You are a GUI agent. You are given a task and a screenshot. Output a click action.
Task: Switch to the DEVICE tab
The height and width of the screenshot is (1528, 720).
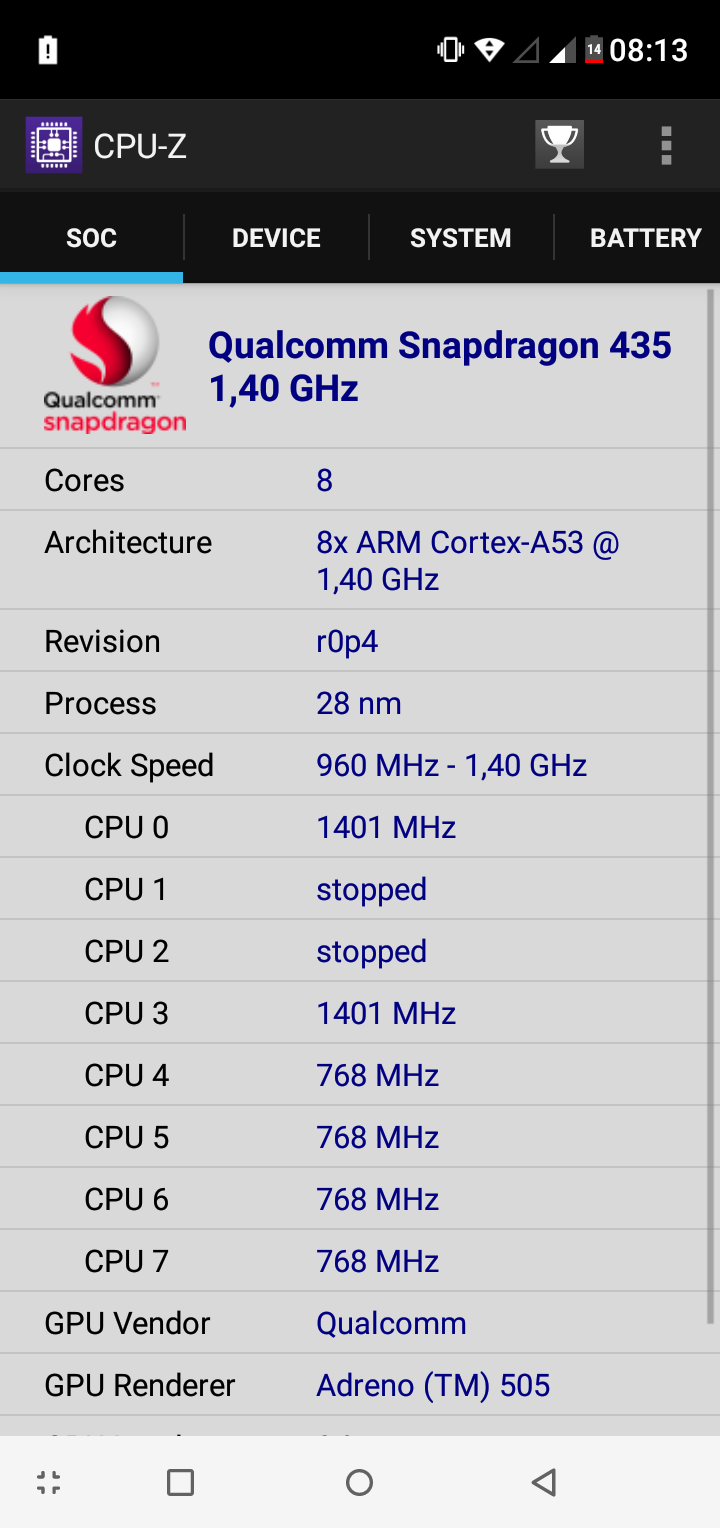pyautogui.click(x=276, y=238)
